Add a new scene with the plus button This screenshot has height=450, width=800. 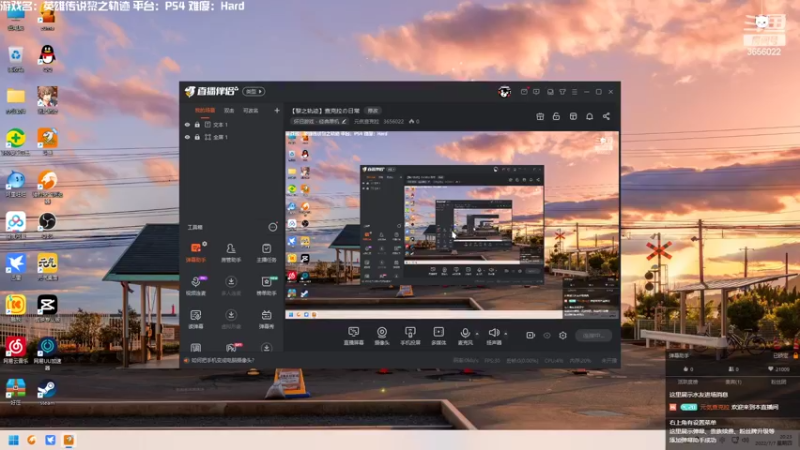point(277,110)
